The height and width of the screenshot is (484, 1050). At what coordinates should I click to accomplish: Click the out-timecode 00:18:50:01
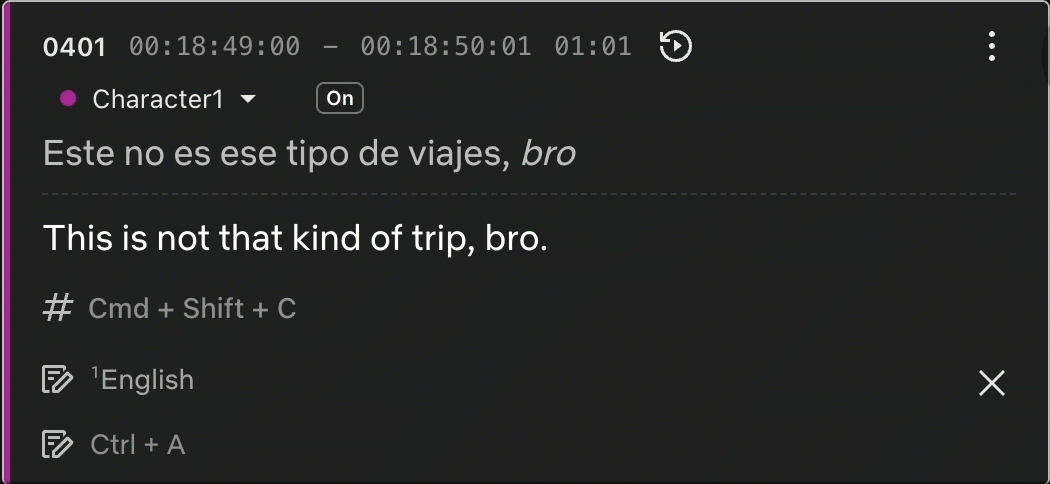446,46
